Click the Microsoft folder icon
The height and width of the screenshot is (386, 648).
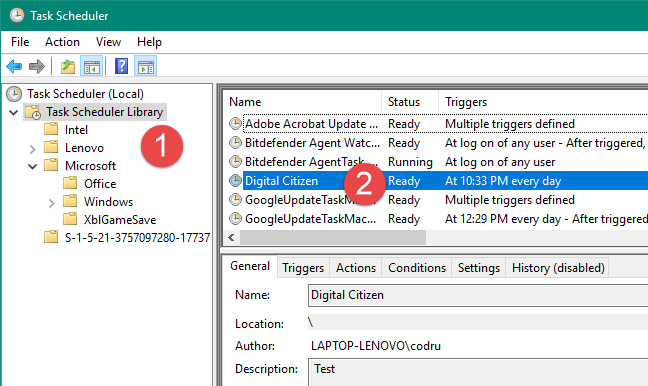(51, 165)
